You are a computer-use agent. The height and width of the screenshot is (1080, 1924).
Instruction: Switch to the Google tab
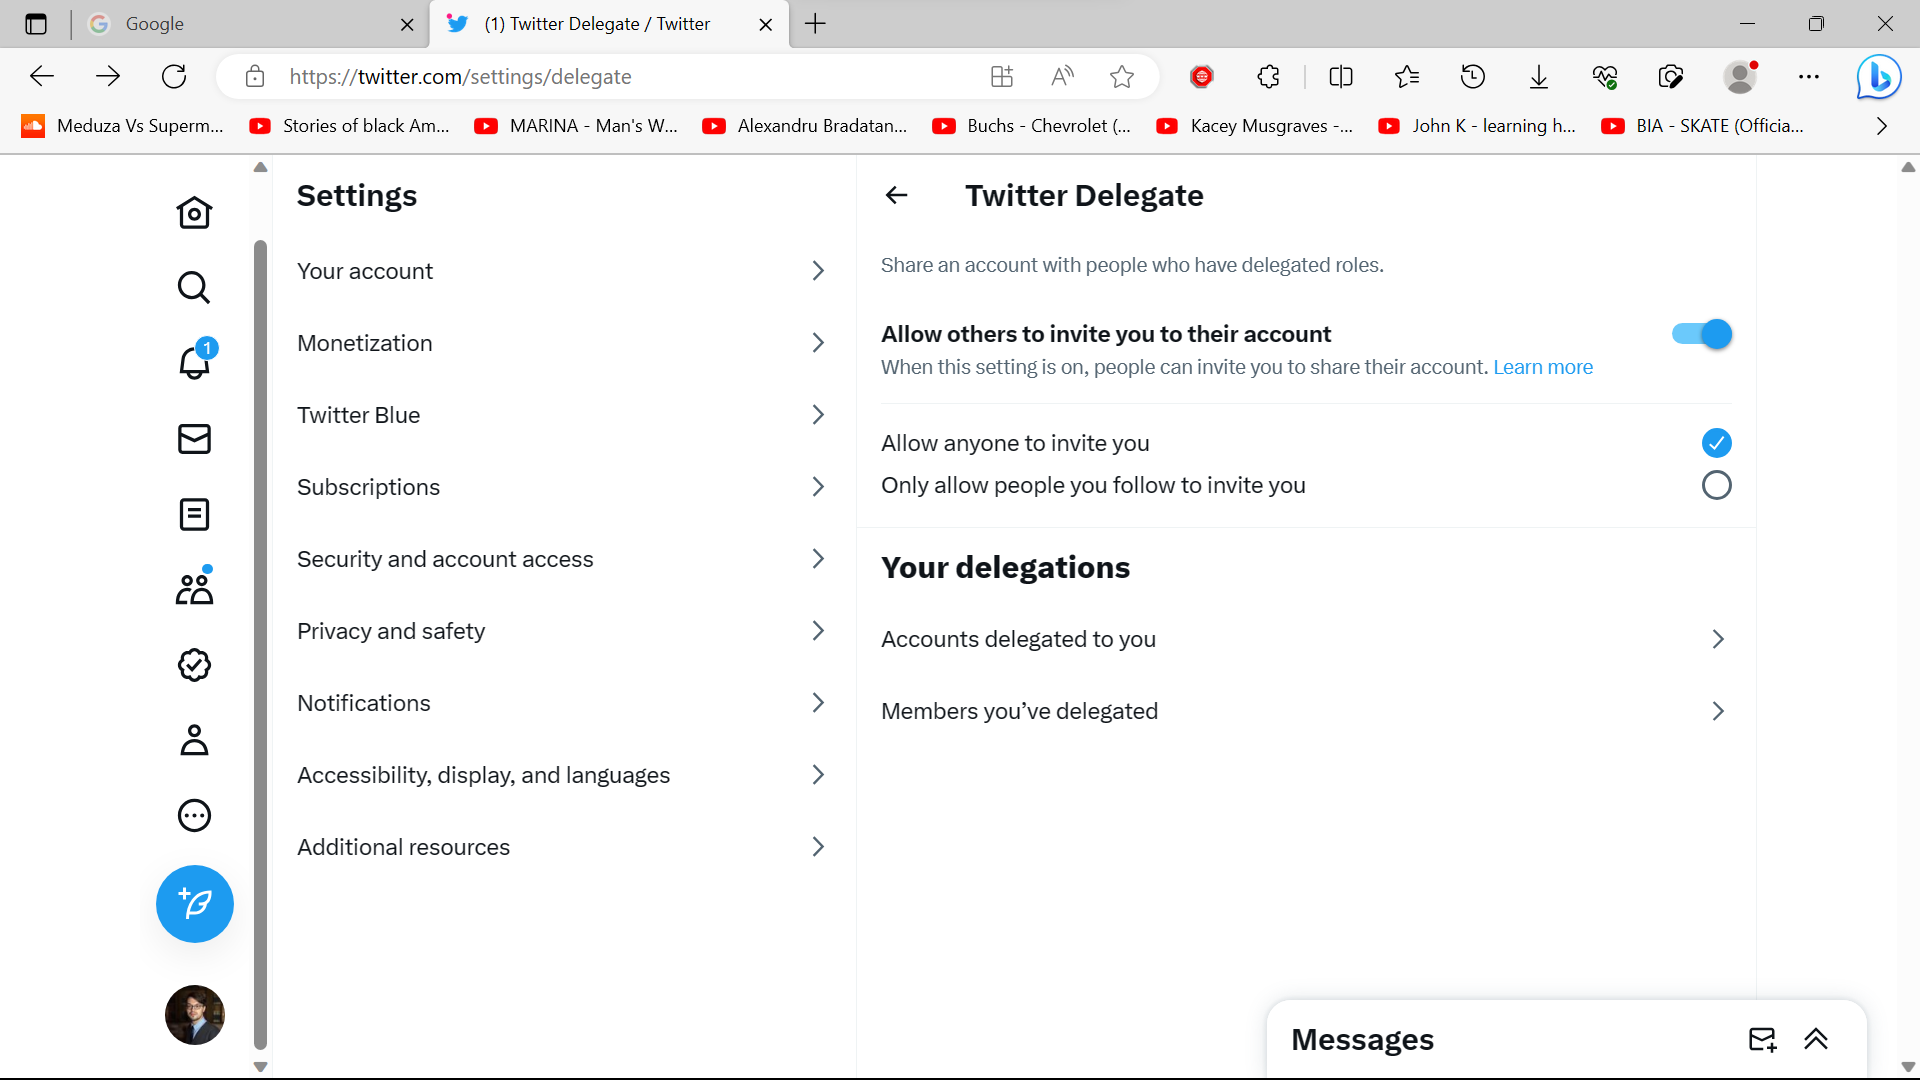pos(250,24)
